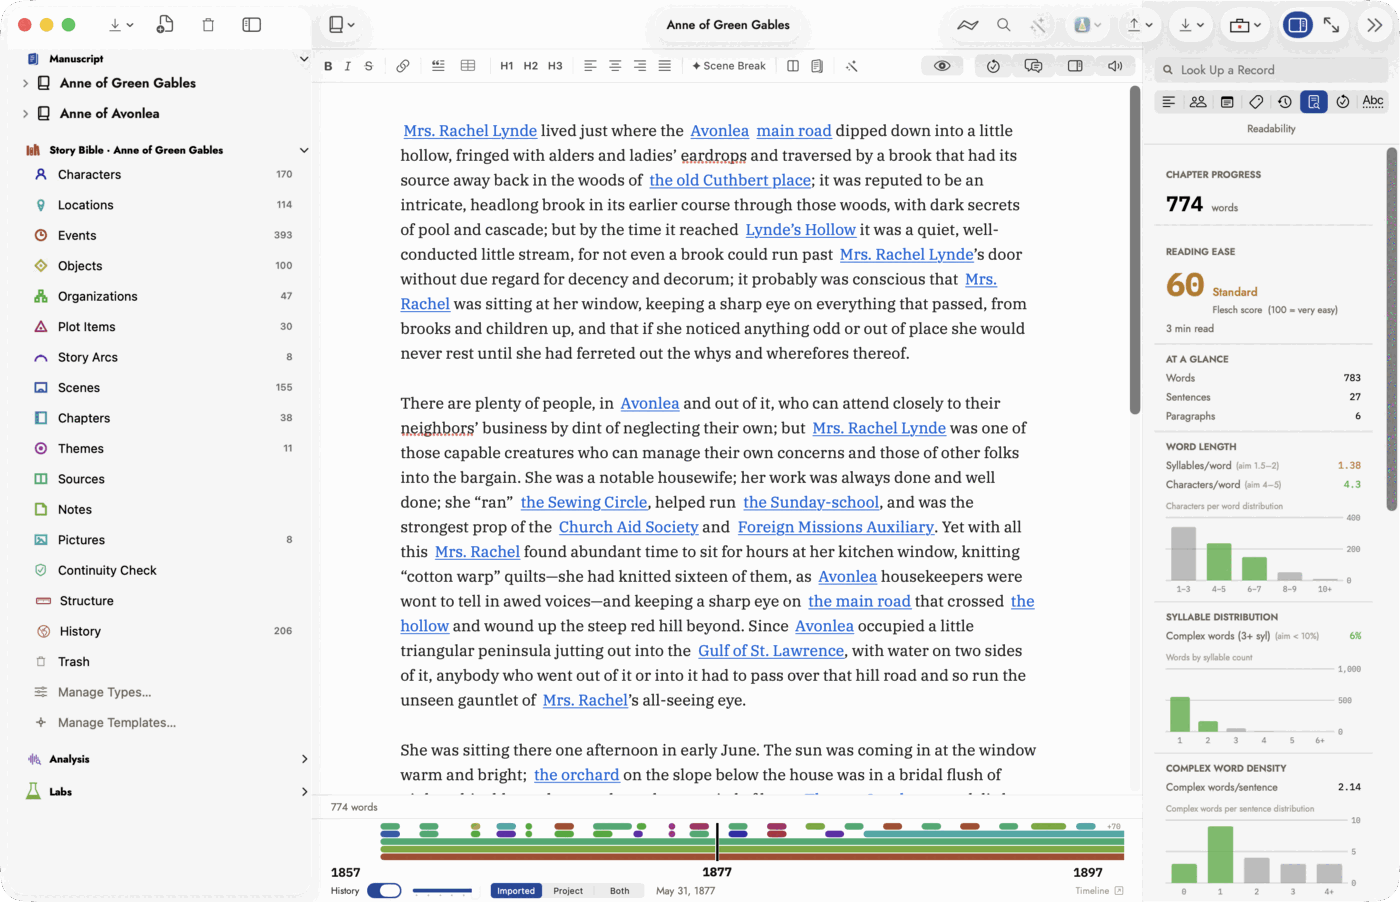Expand the Labs section
Image resolution: width=1400 pixels, height=902 pixels.
tap(304, 792)
